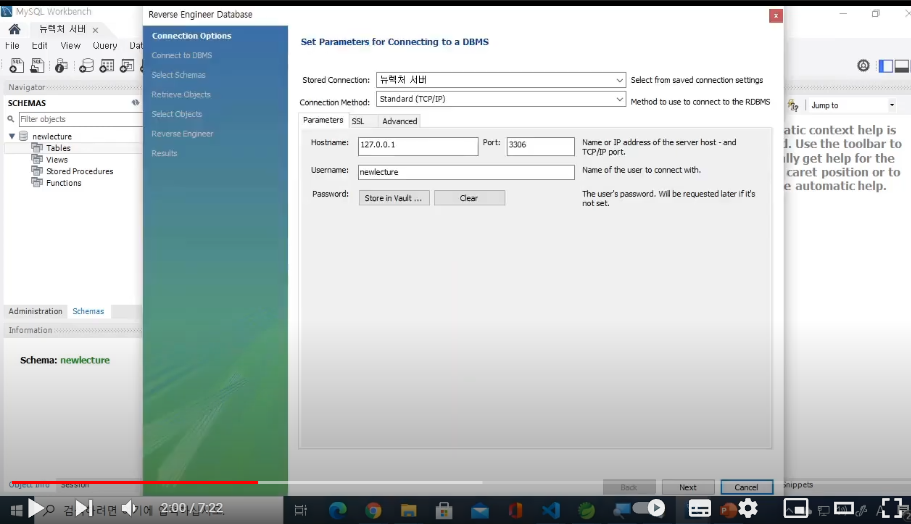Skip to the next video
This screenshot has height=524, width=911.
point(84,508)
